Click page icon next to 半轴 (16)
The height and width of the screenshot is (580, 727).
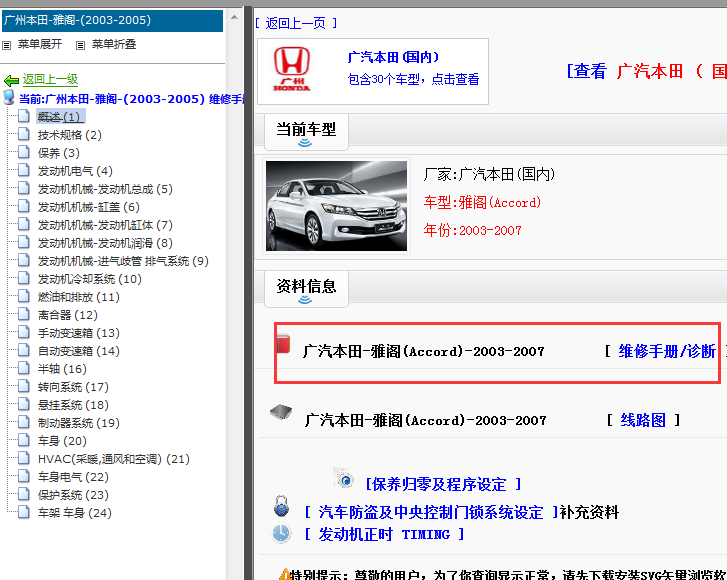coord(24,368)
